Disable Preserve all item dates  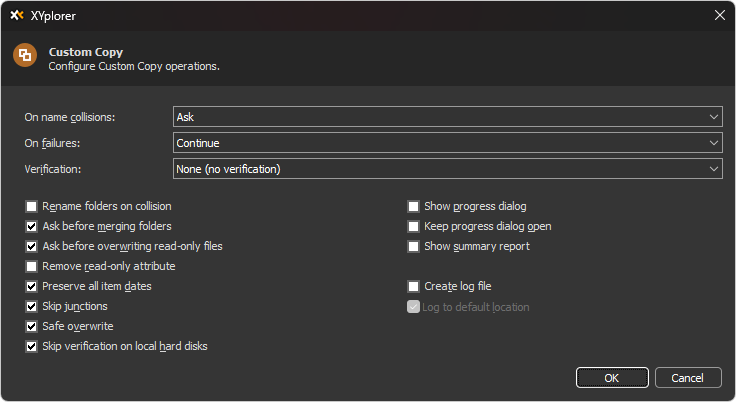(x=32, y=286)
